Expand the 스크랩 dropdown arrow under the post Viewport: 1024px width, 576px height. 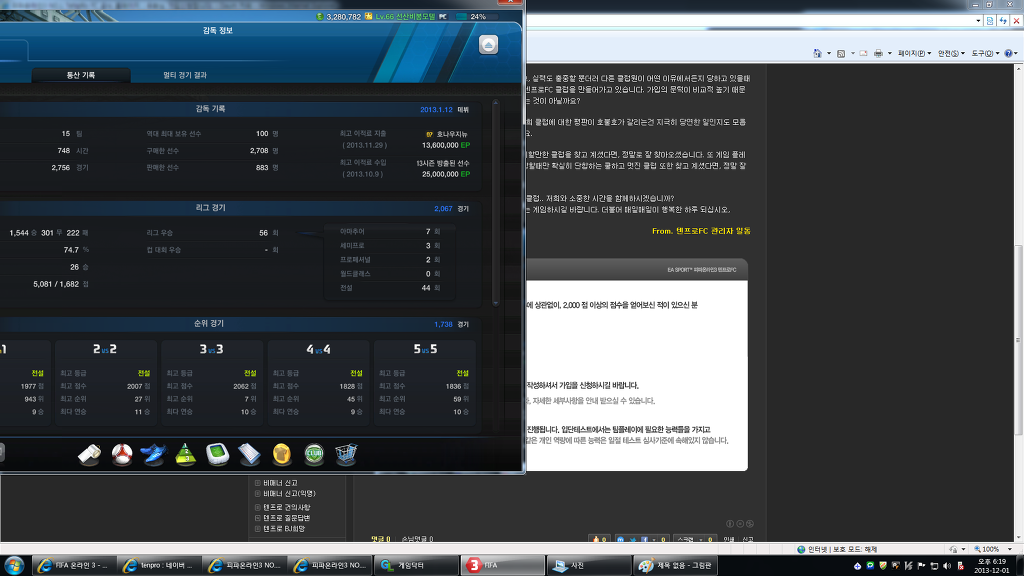pyautogui.click(x=701, y=540)
